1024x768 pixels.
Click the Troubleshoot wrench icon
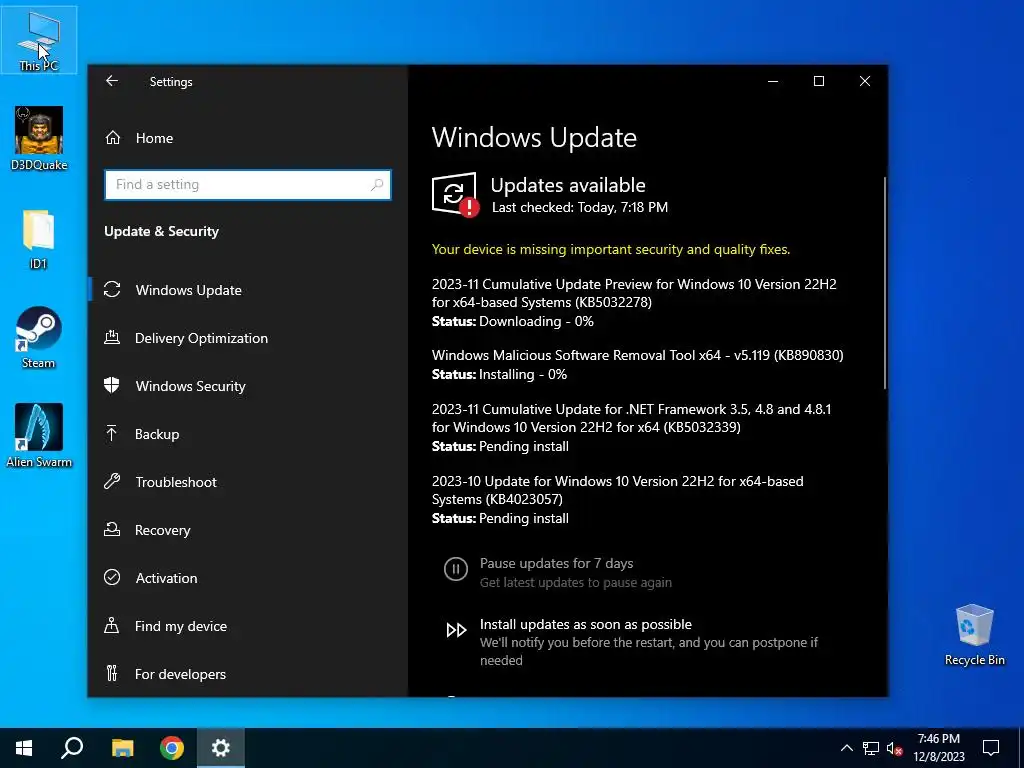[112, 481]
